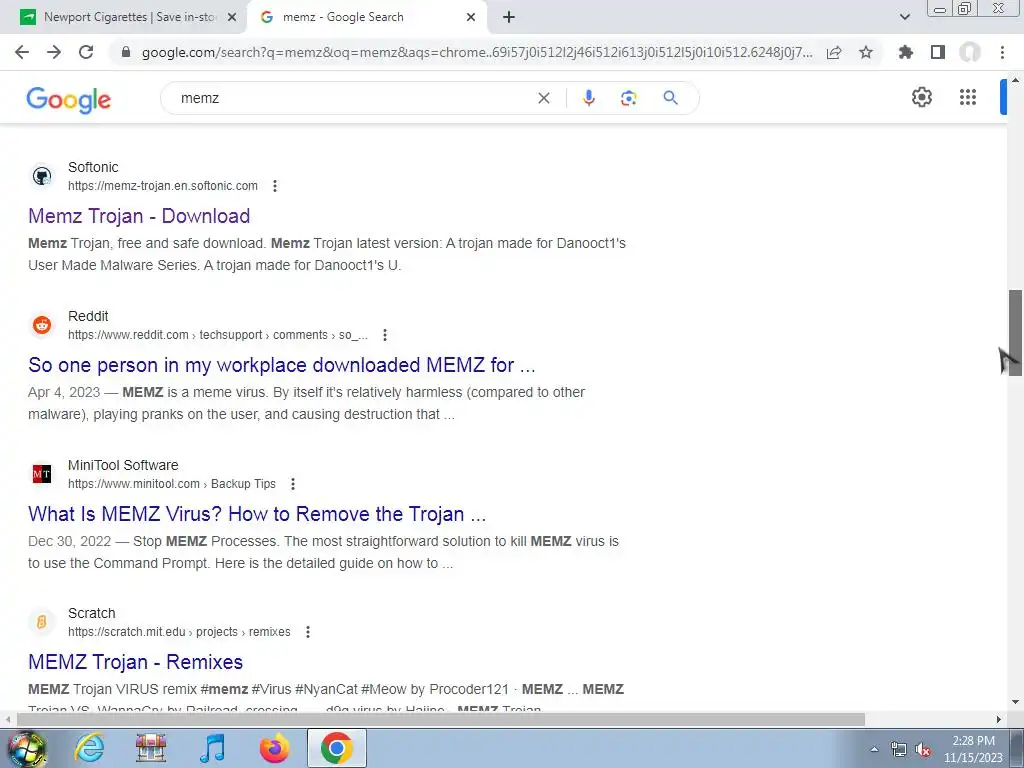This screenshot has height=768, width=1024.
Task: Click the Softonic site favicon
Action: 42,176
